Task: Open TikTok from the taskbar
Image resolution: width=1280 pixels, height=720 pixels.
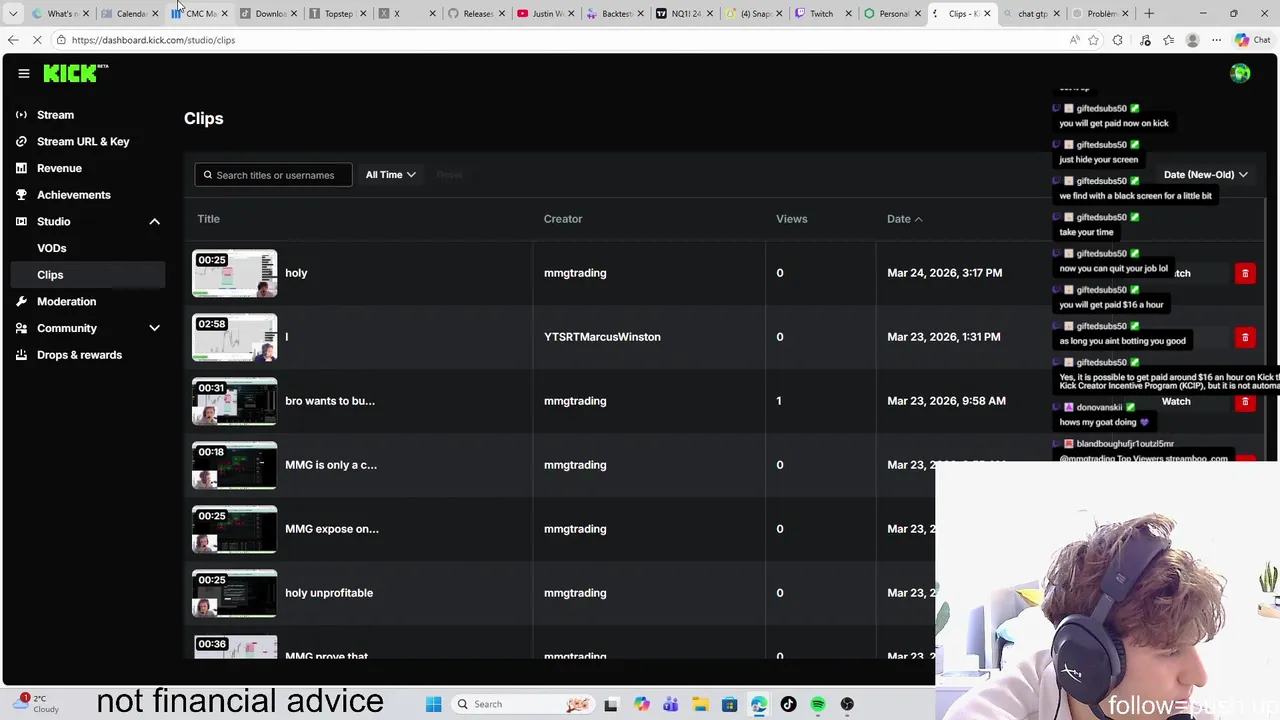Action: tap(788, 704)
